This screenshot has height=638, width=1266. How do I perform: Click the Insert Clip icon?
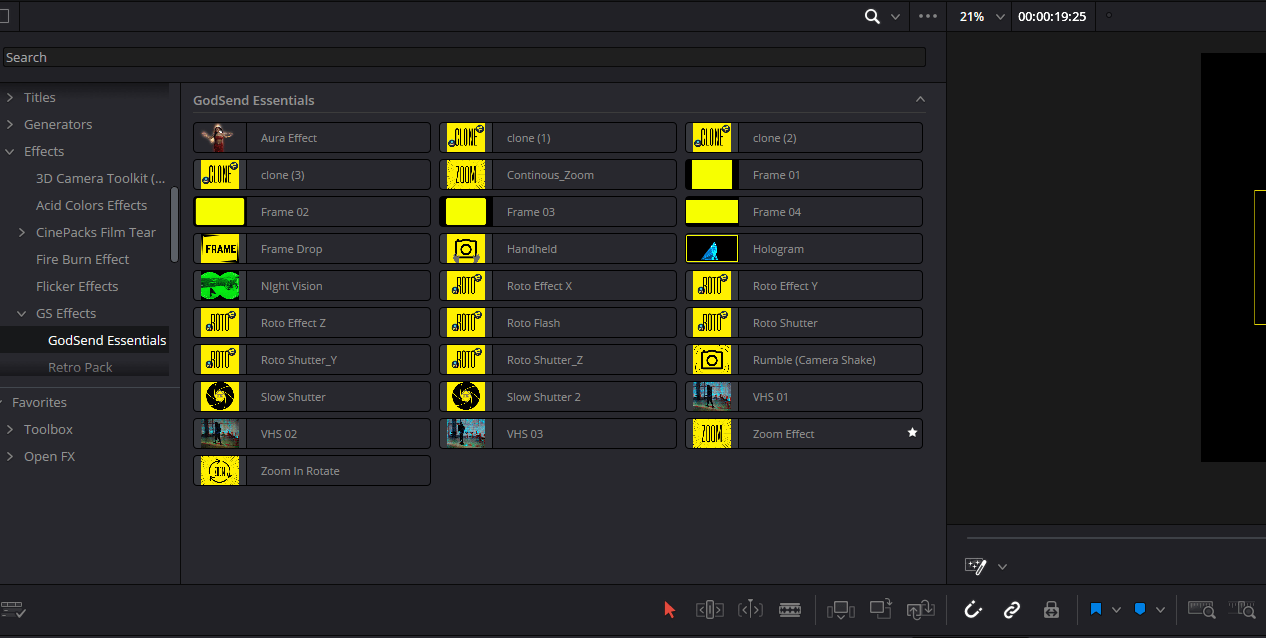pyautogui.click(x=840, y=609)
